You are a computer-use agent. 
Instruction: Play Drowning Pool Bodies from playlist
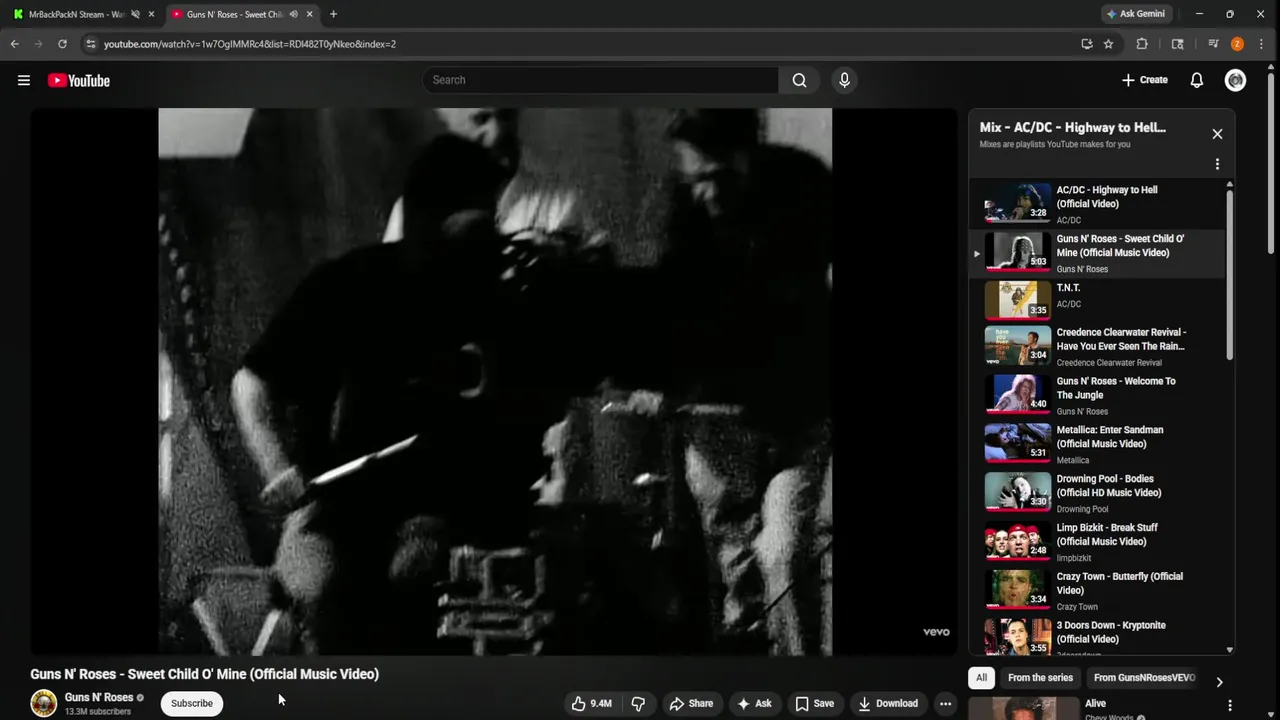coord(1097,493)
